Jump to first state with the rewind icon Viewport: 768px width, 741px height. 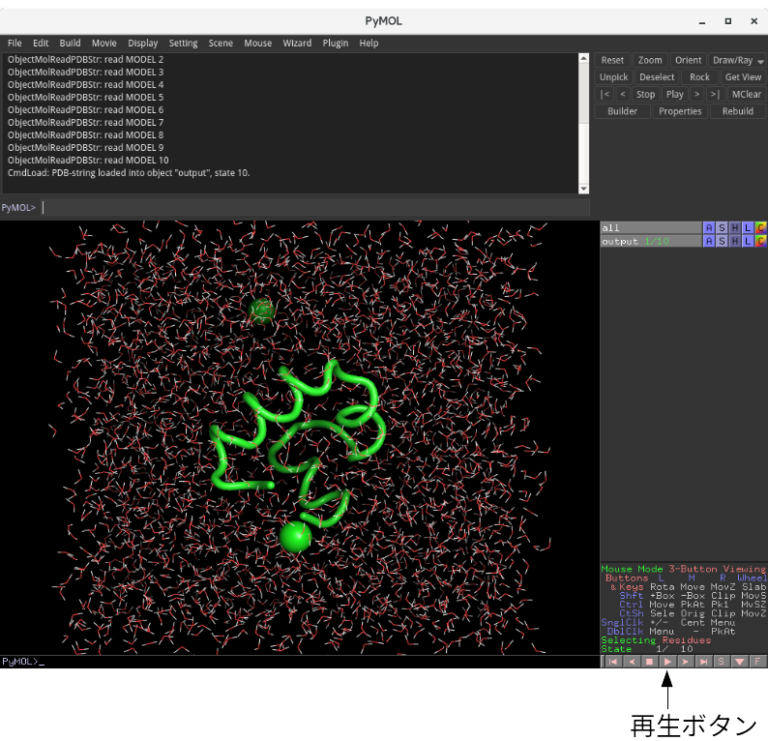click(612, 661)
